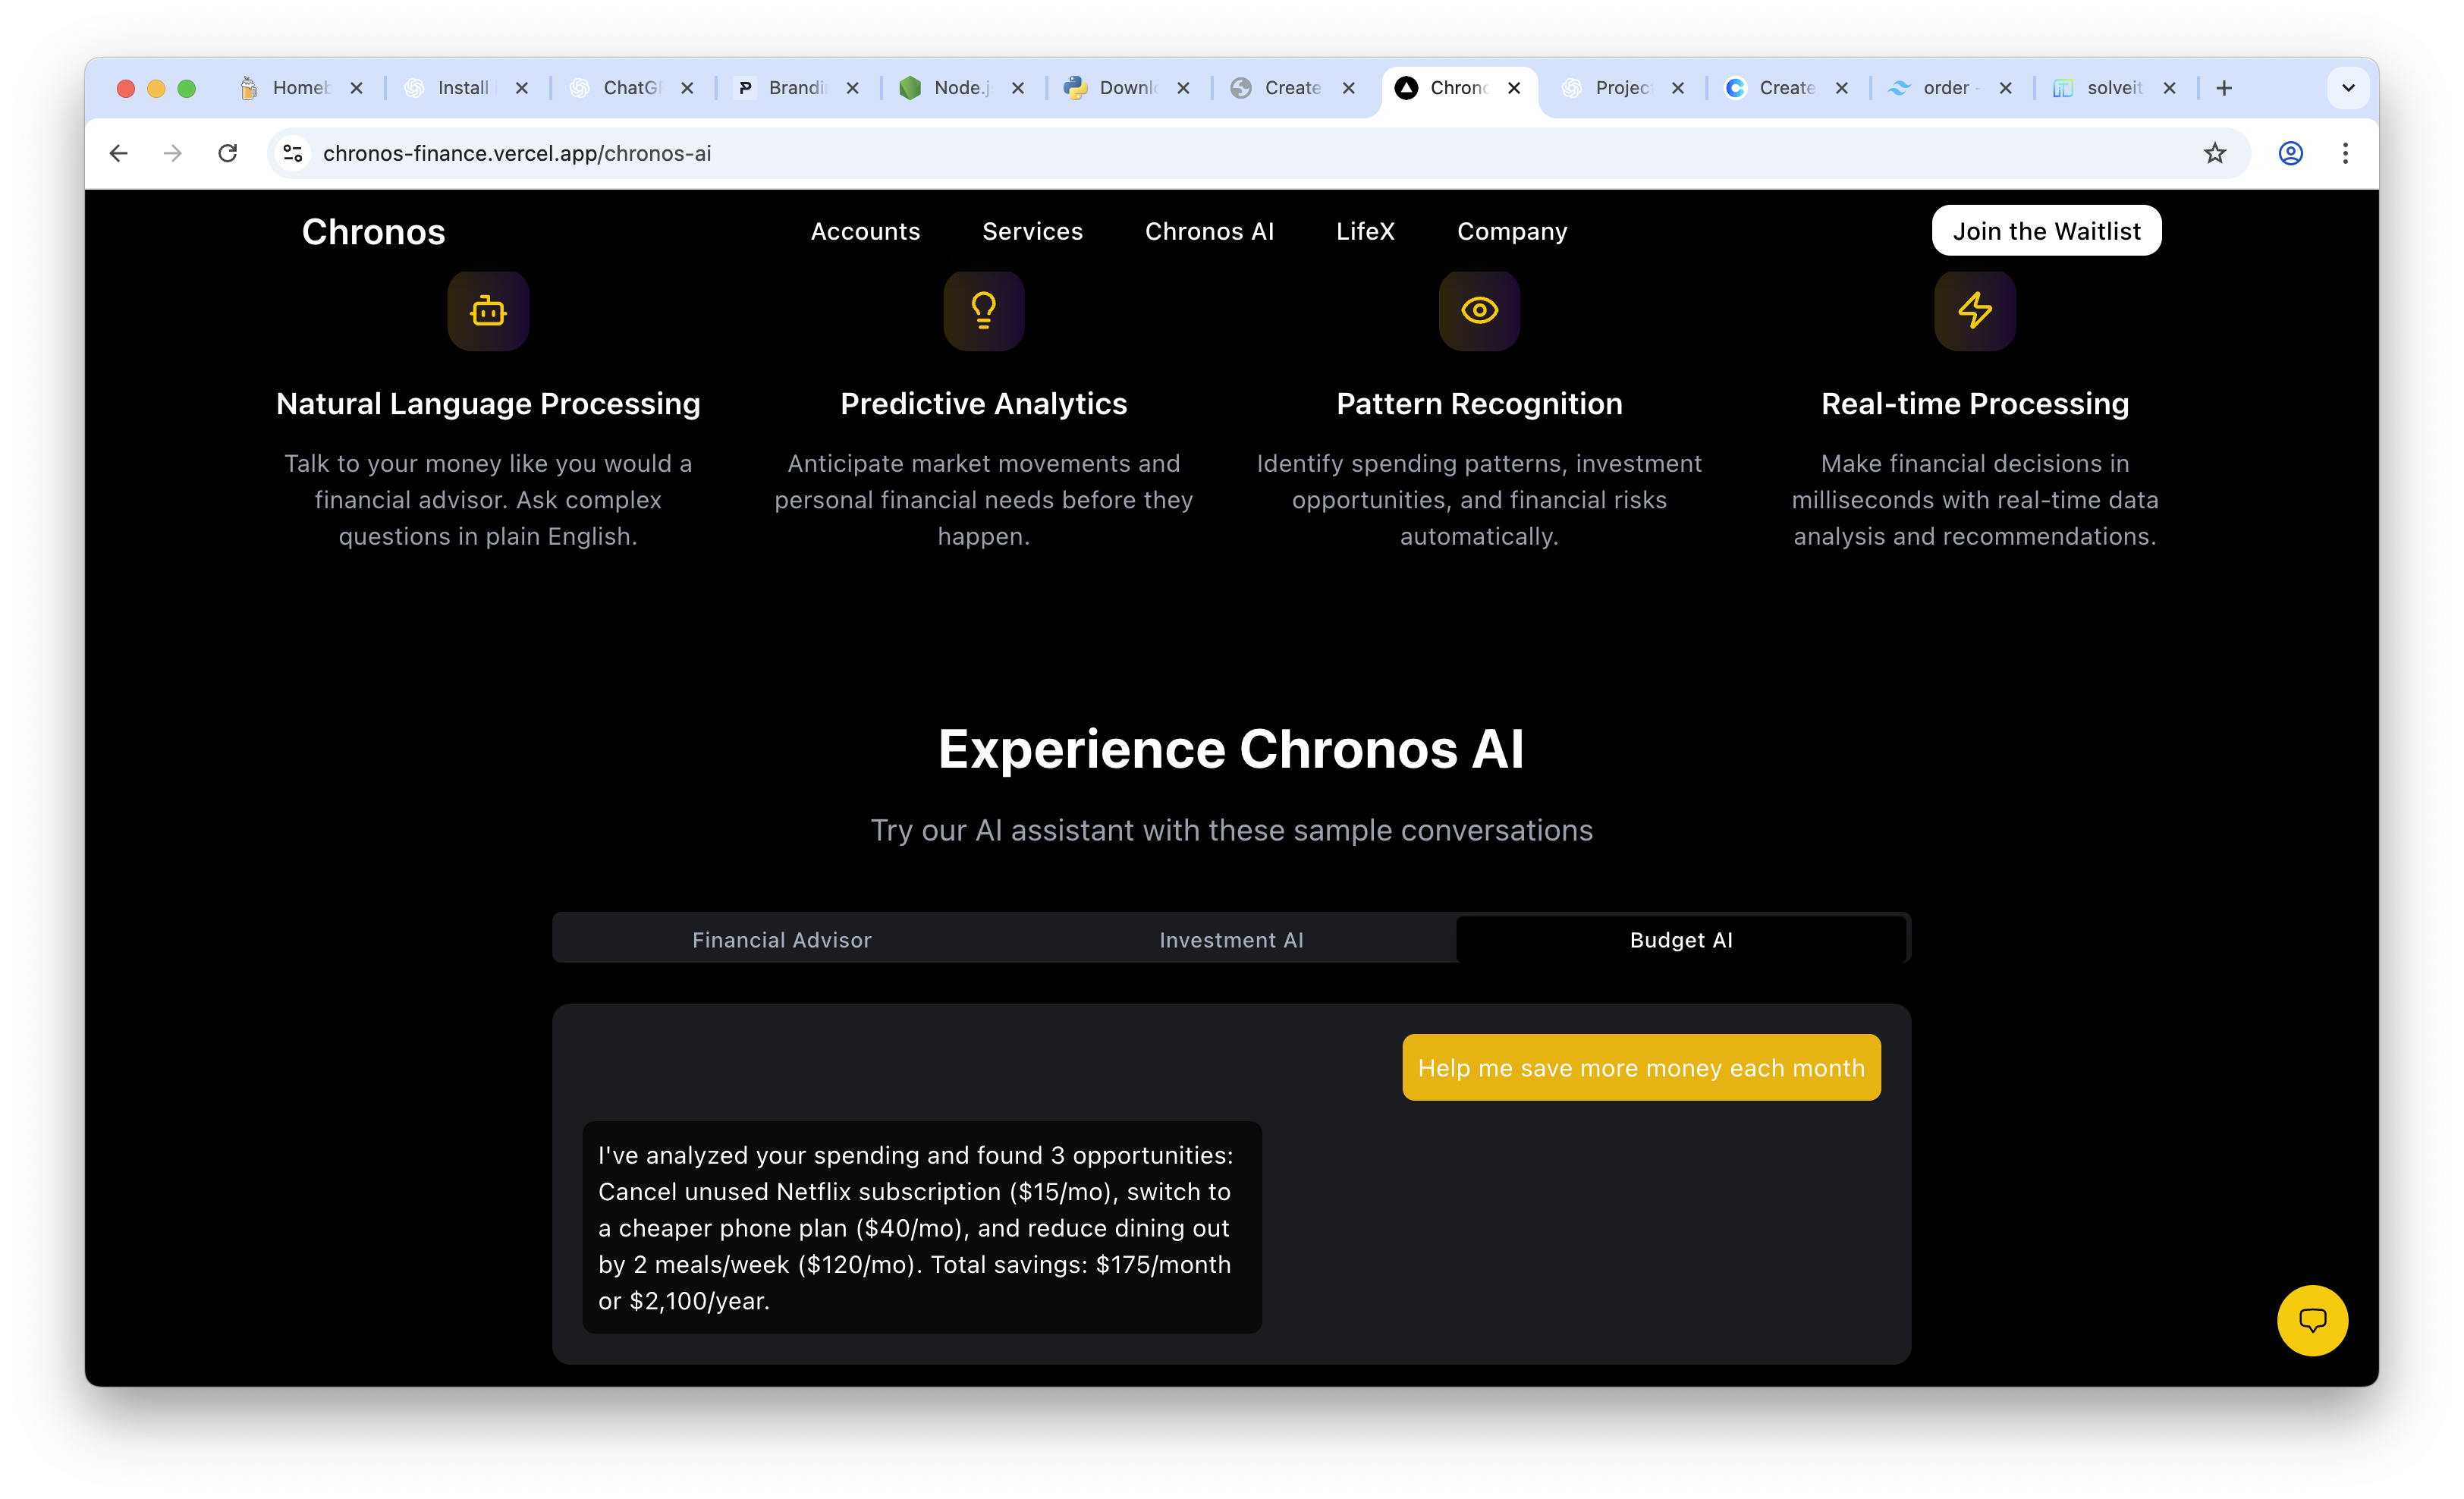Open the Chrome profile icon

[2291, 153]
